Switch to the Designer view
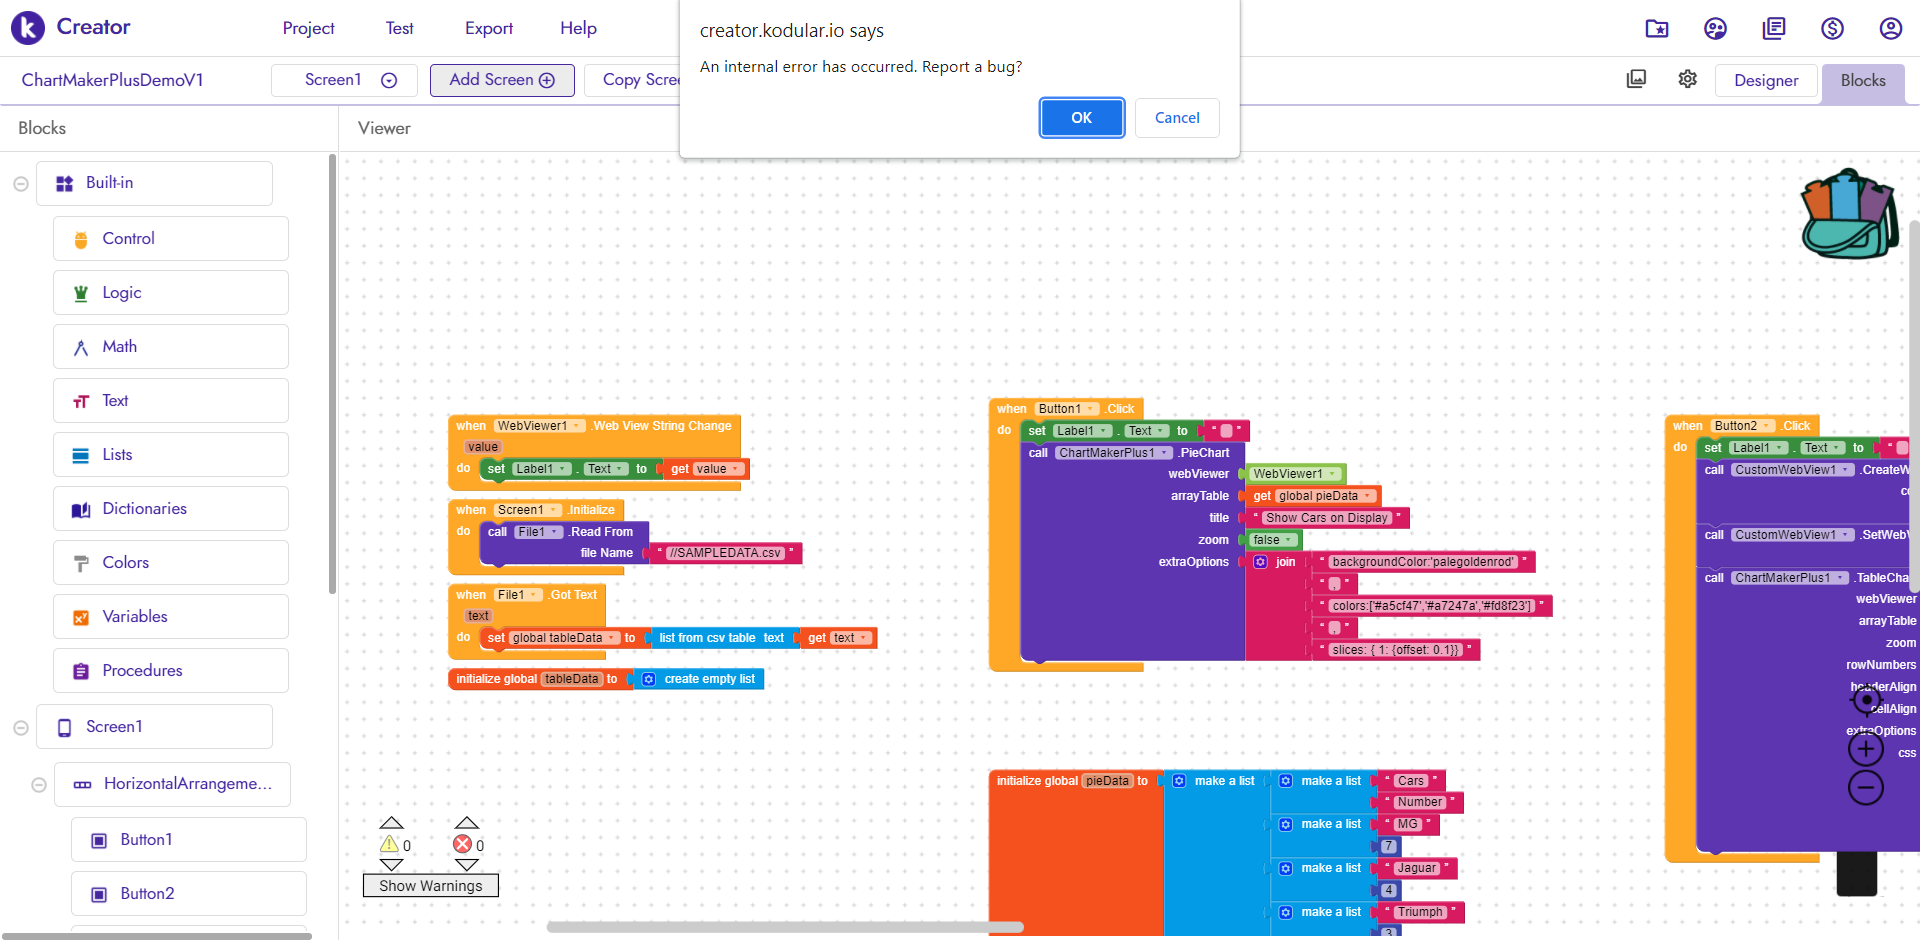Image resolution: width=1920 pixels, height=940 pixels. coord(1765,80)
